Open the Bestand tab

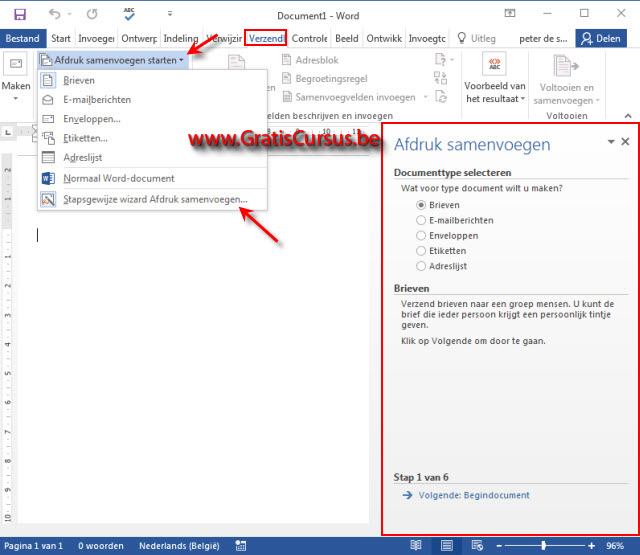tap(22, 38)
